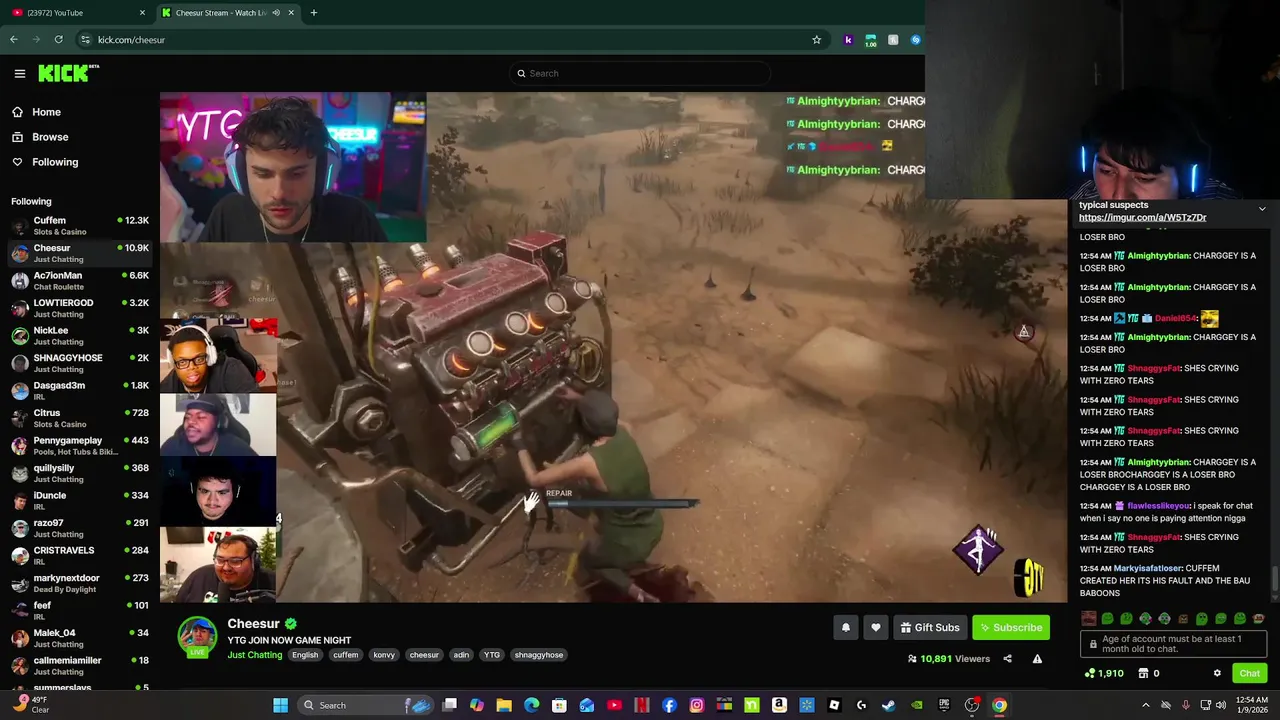Open Steam from the taskbar
This screenshot has height=720, width=1280.
point(888,705)
